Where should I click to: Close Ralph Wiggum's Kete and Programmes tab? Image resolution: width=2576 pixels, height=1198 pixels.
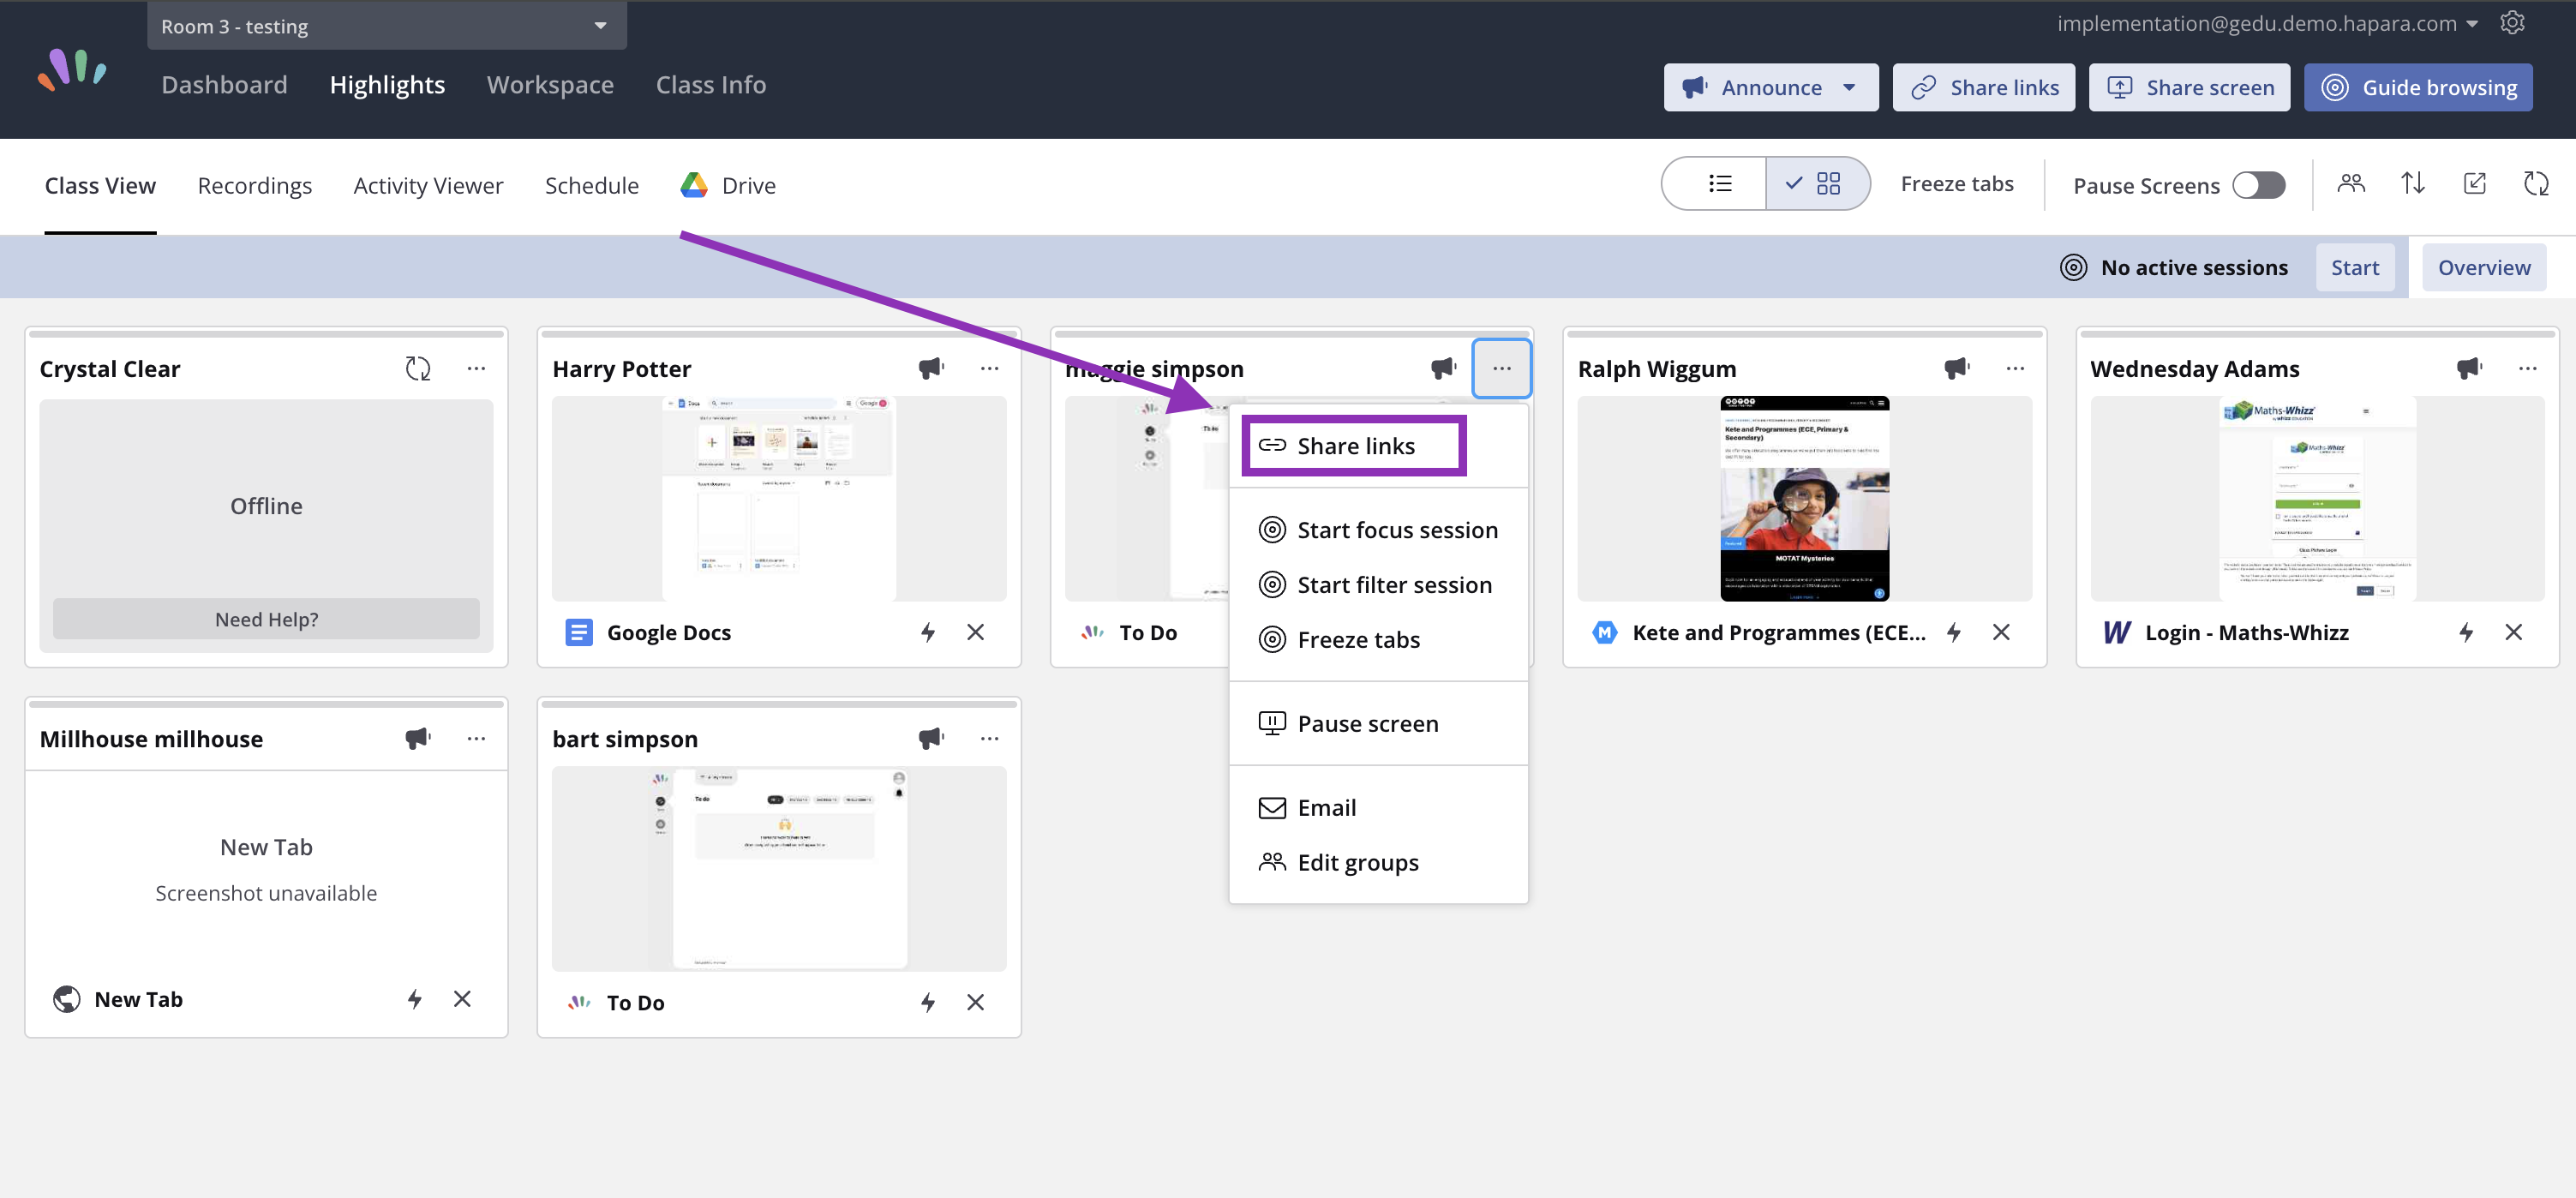(x=2001, y=632)
